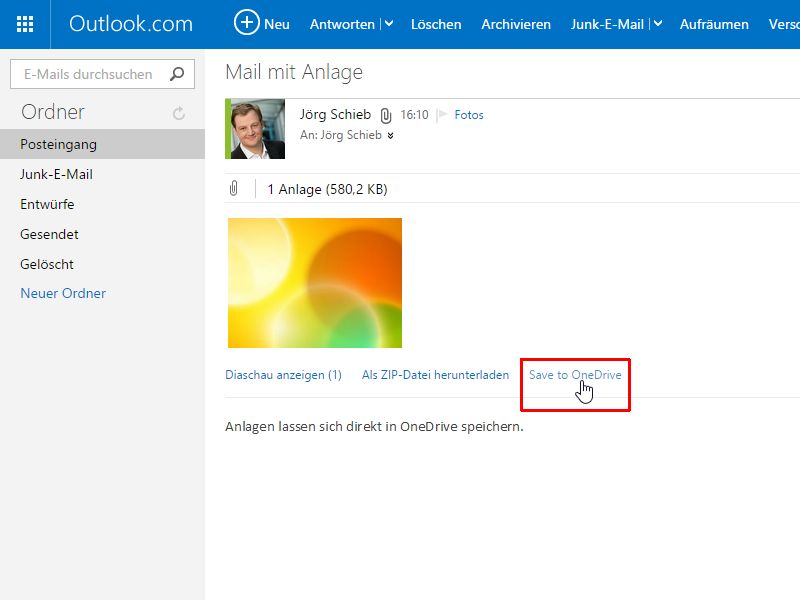Click Diaschau anzeigen (1) link
Image resolution: width=800 pixels, height=600 pixels.
283,375
